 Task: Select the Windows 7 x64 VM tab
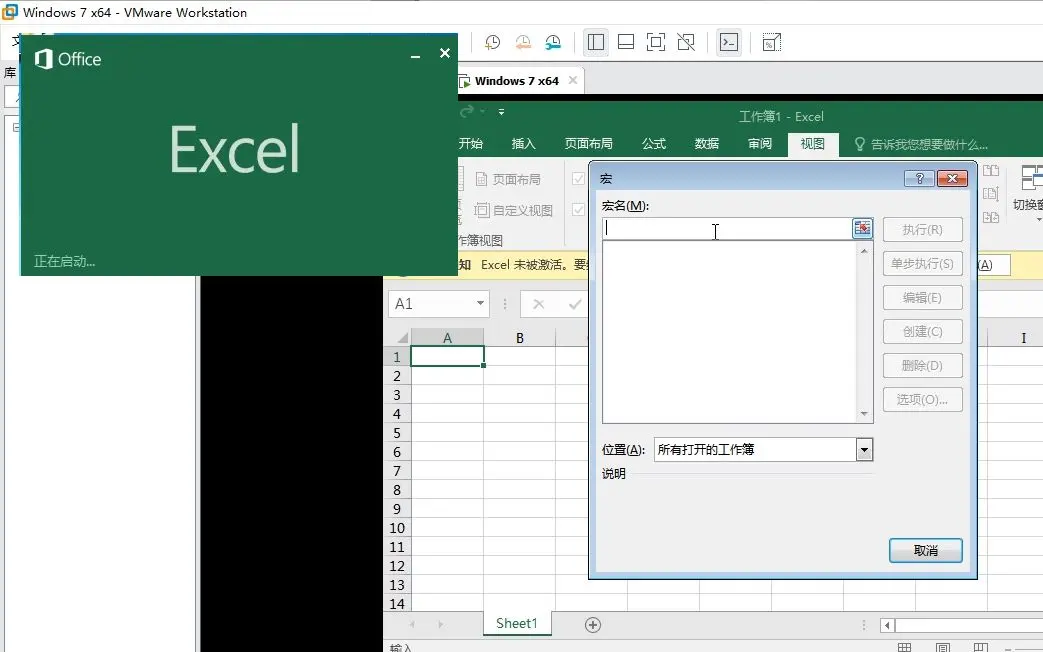[516, 81]
